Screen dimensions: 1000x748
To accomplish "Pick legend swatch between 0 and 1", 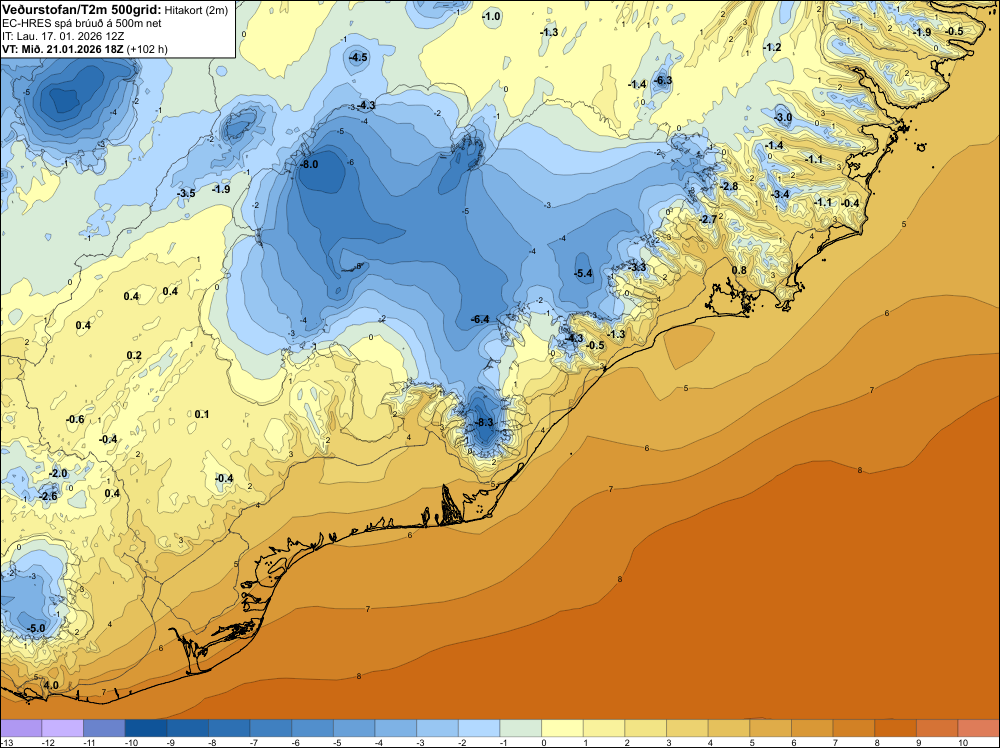I will pos(562,728).
